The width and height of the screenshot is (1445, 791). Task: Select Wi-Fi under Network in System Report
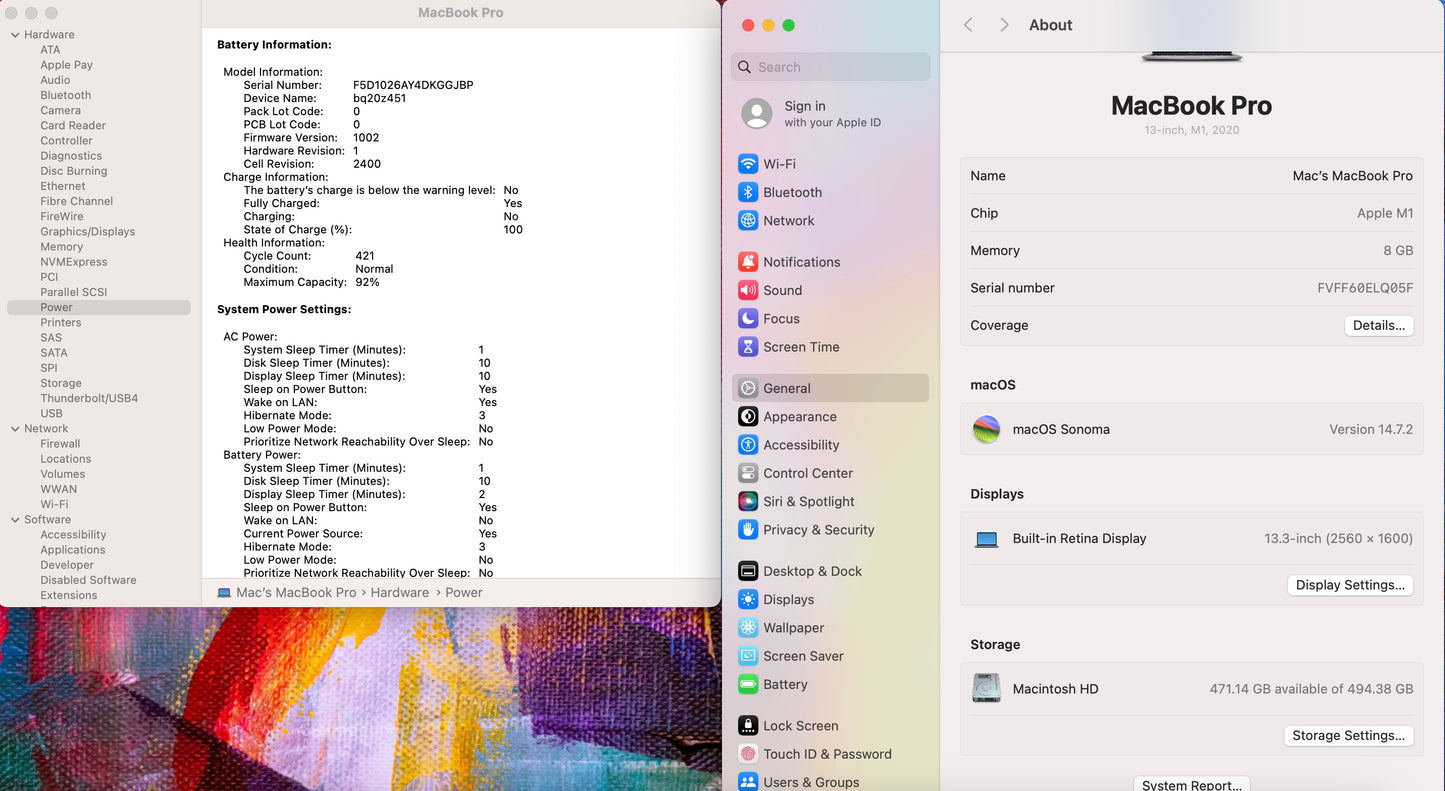click(54, 505)
